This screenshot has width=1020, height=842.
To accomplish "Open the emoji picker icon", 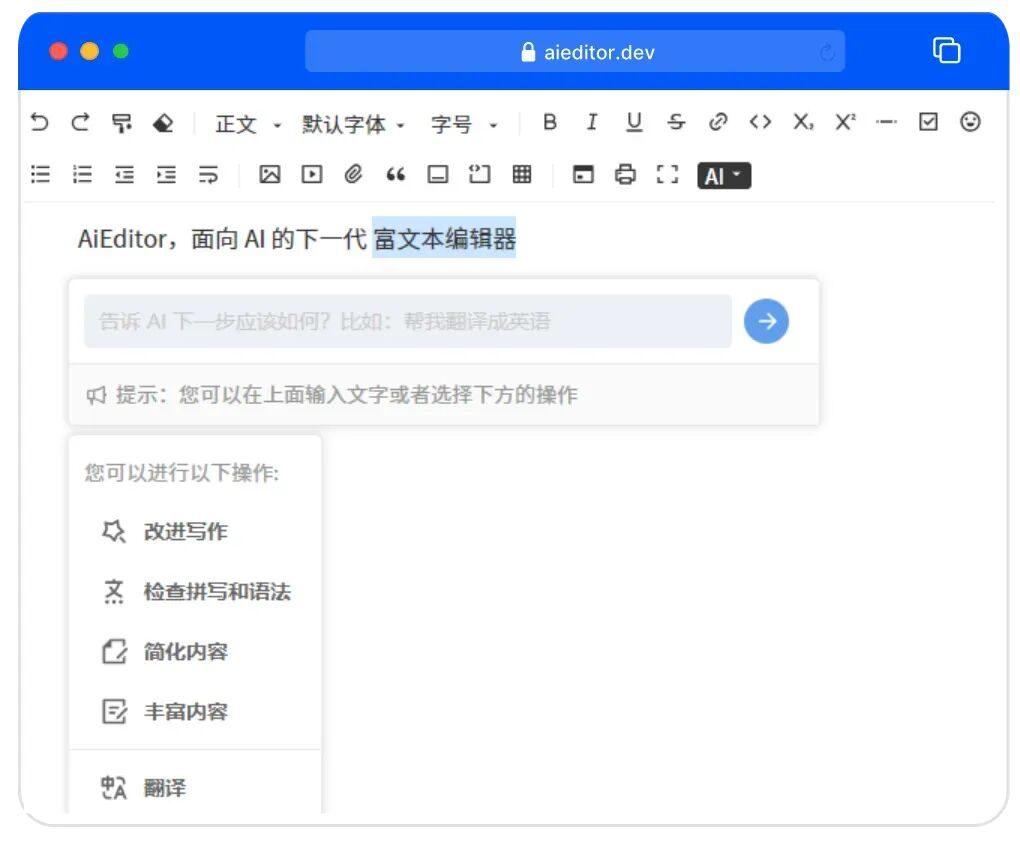I will click(x=970, y=121).
